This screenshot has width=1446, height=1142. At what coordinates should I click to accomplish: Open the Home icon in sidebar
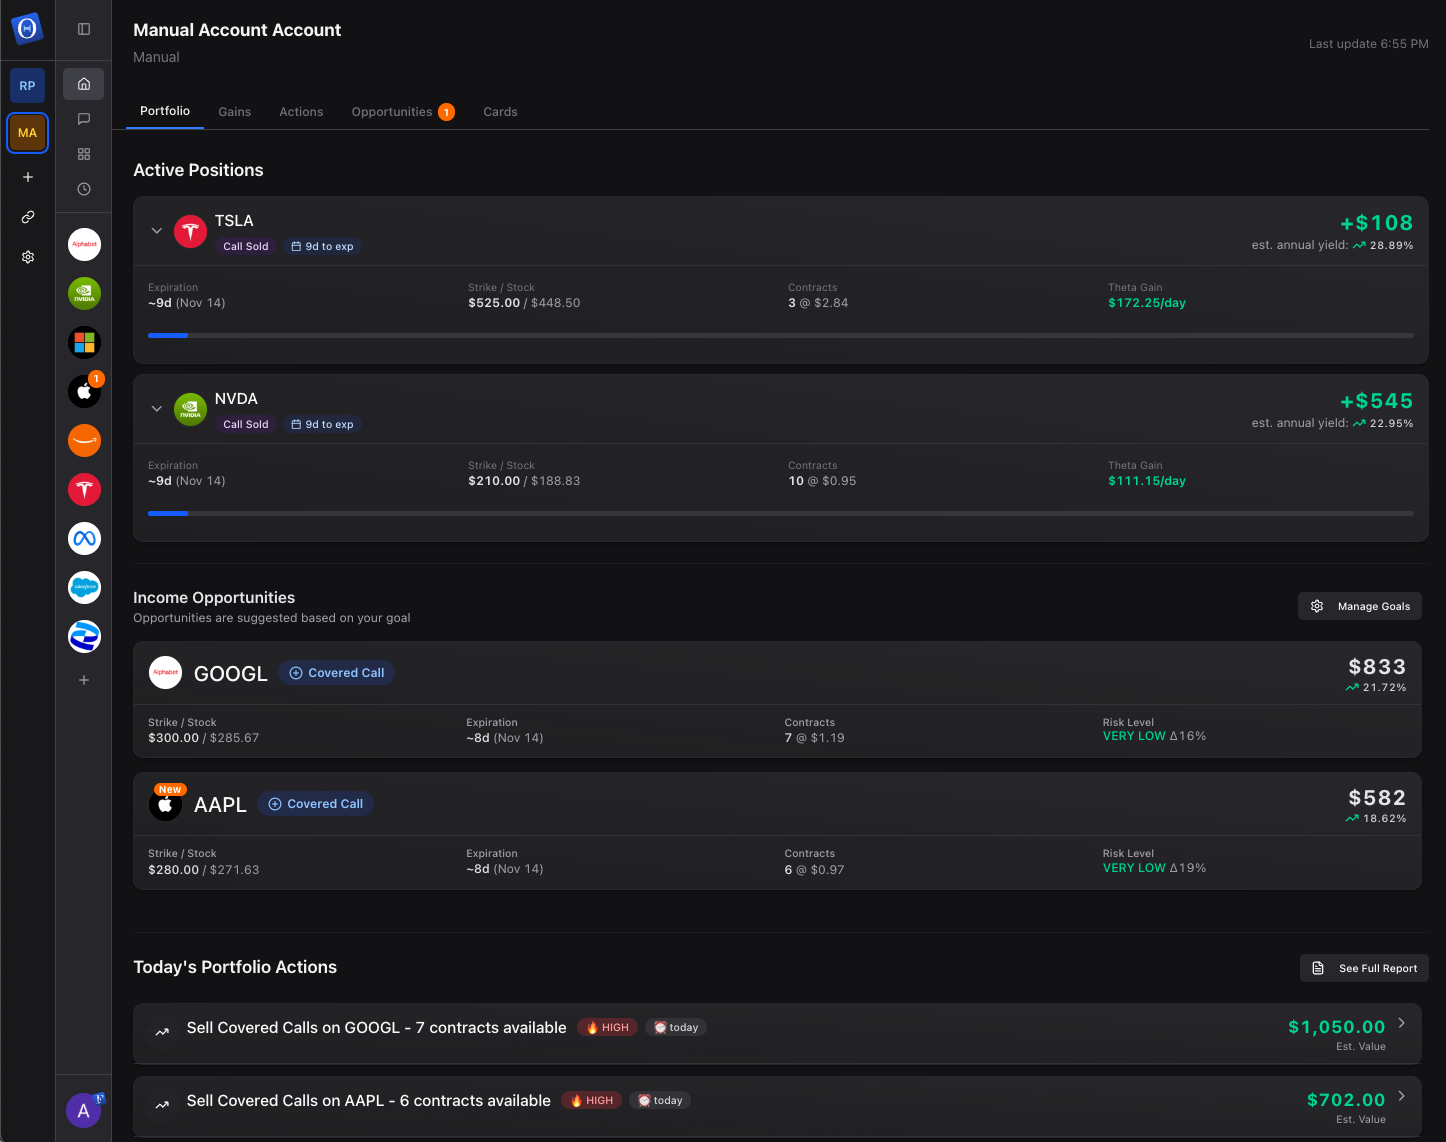tap(84, 84)
